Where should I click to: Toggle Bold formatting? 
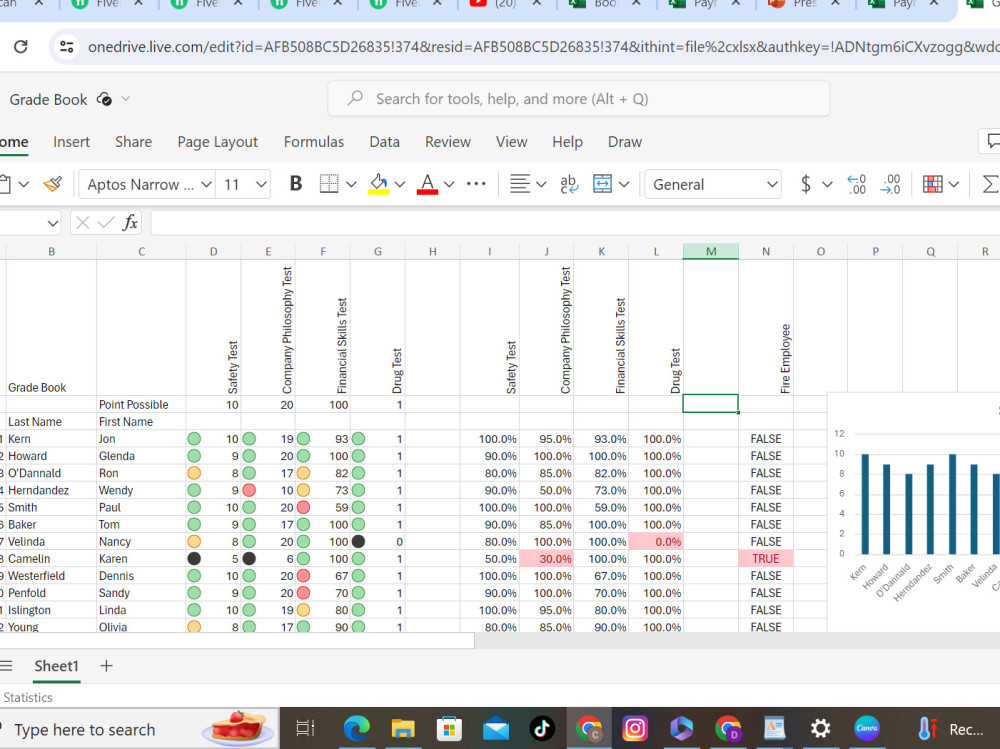(296, 184)
